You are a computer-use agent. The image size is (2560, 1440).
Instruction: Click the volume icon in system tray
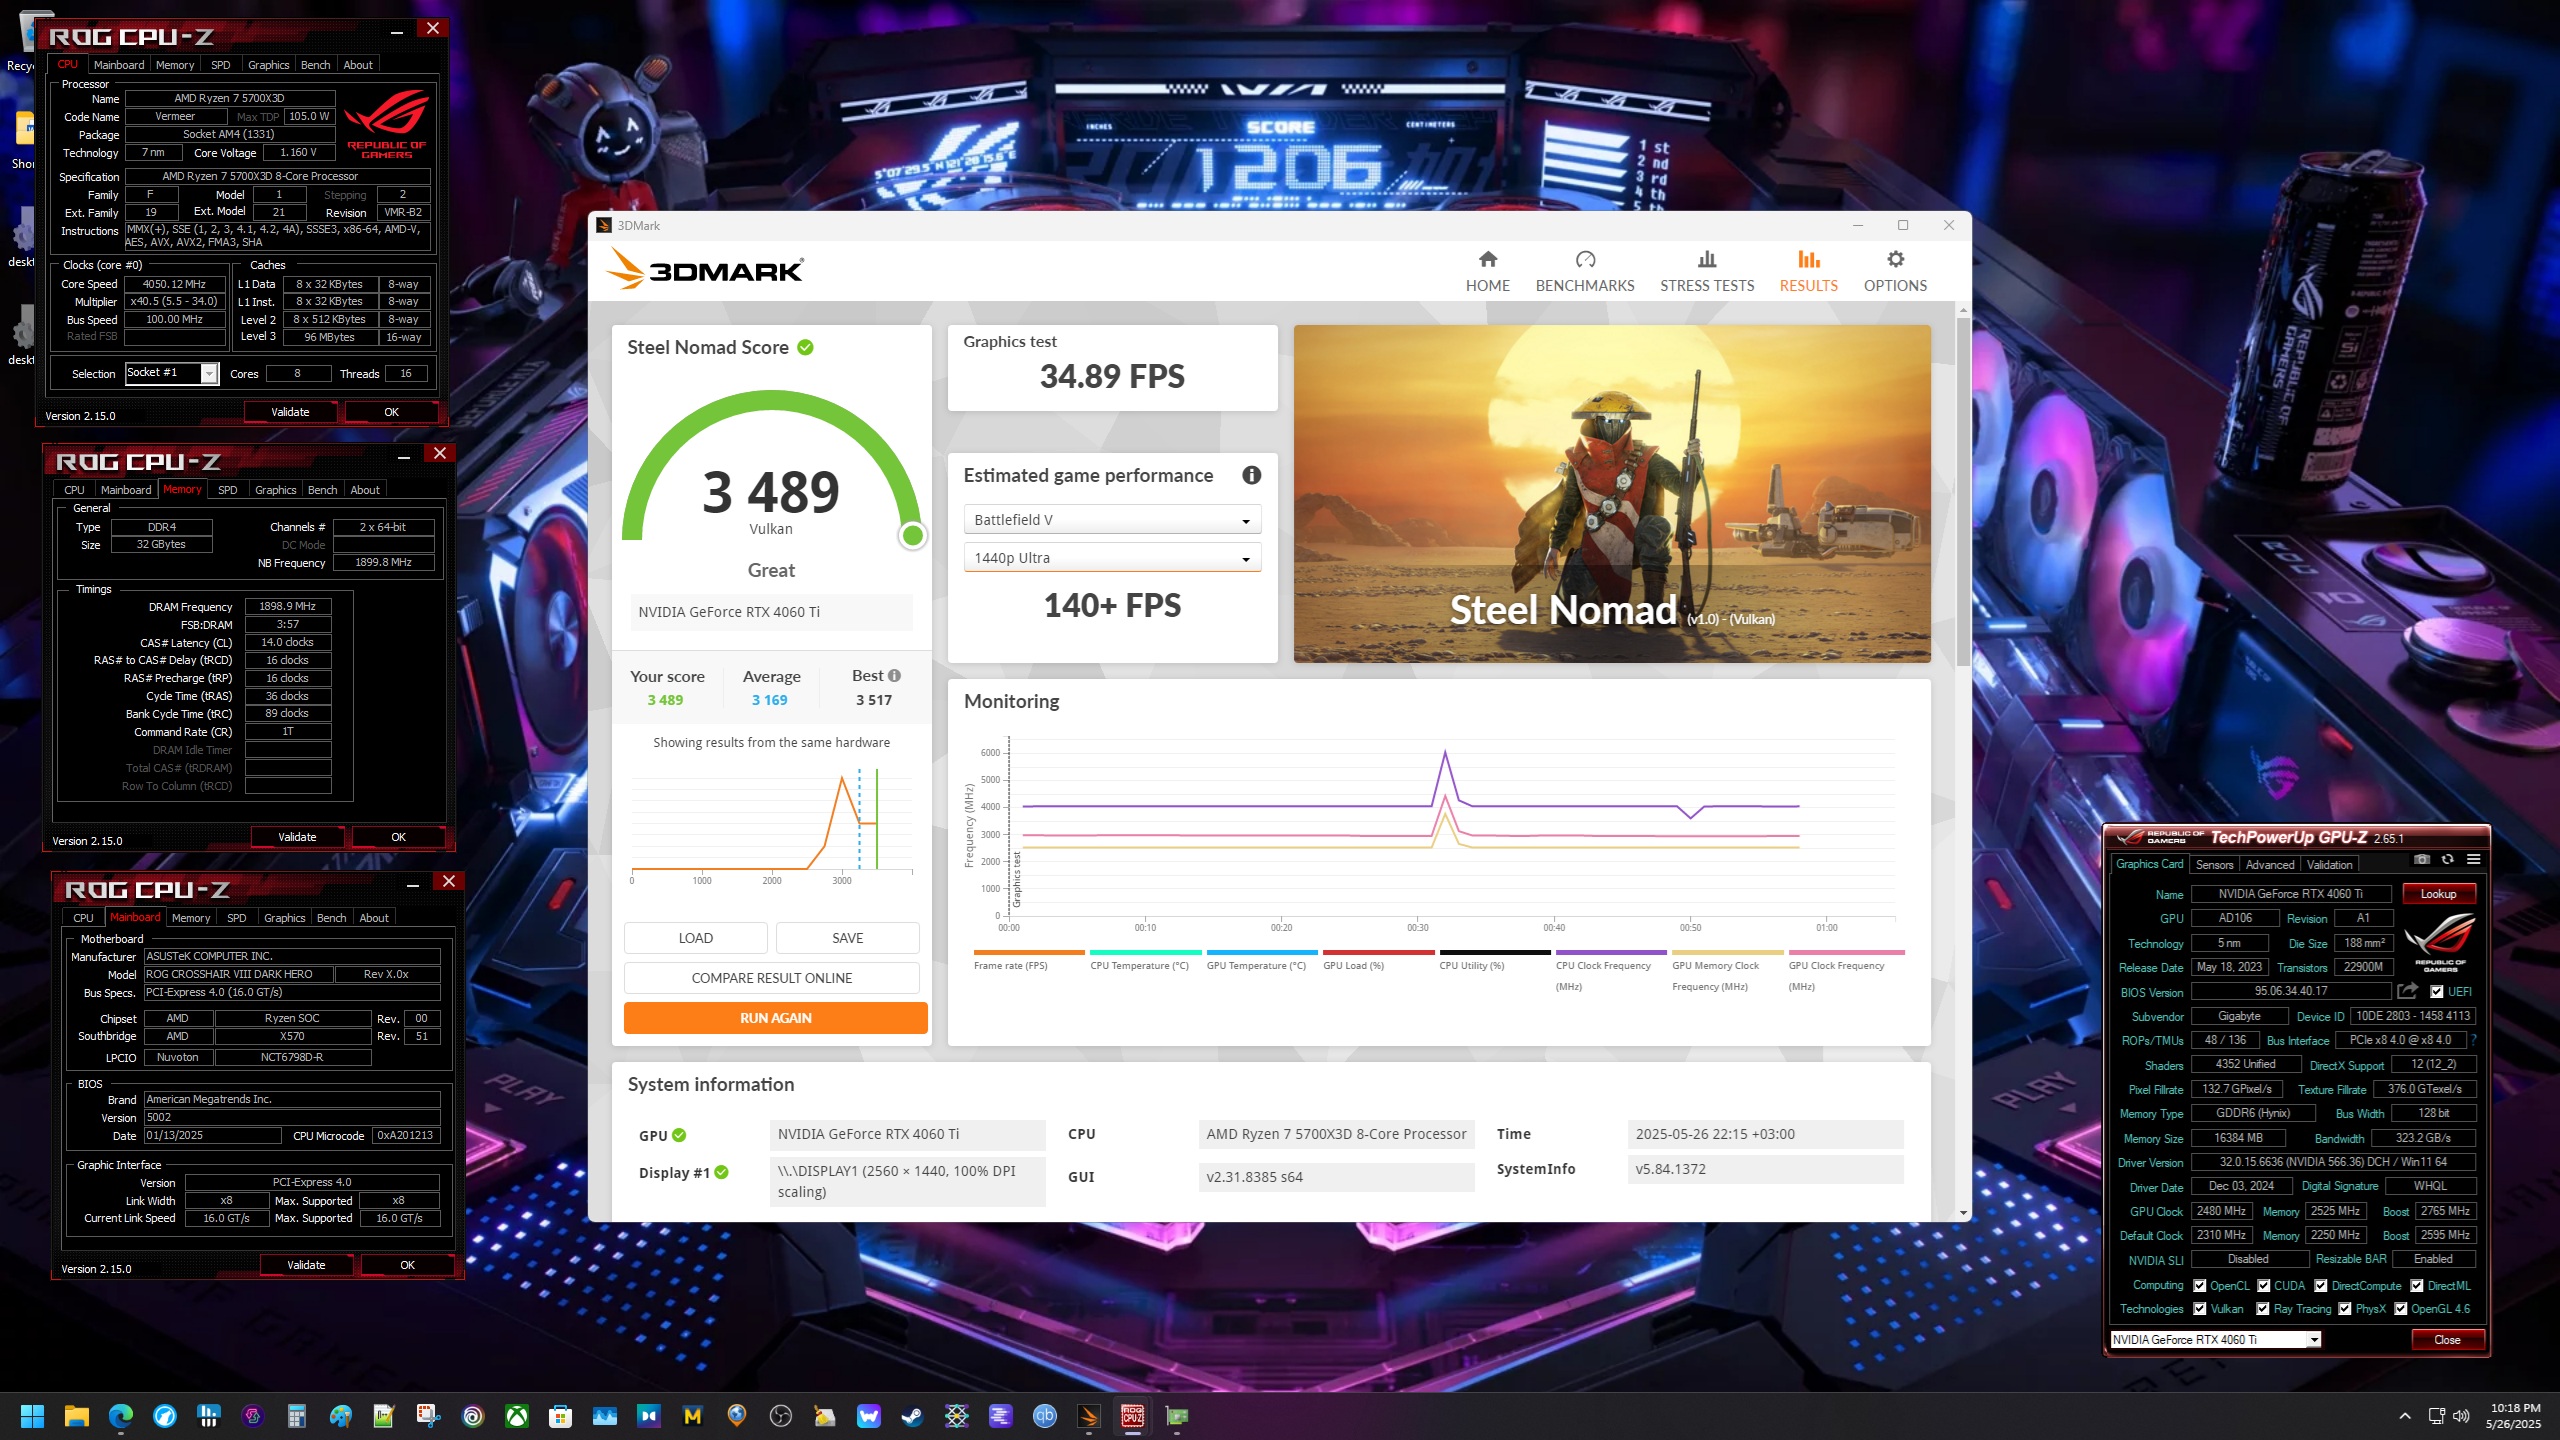pyautogui.click(x=2461, y=1416)
